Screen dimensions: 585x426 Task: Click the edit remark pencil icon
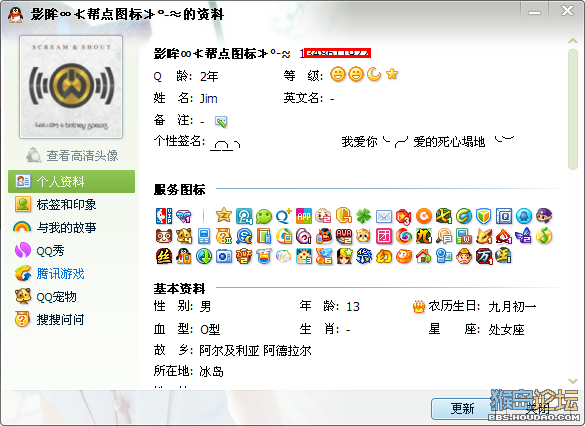(x=221, y=121)
